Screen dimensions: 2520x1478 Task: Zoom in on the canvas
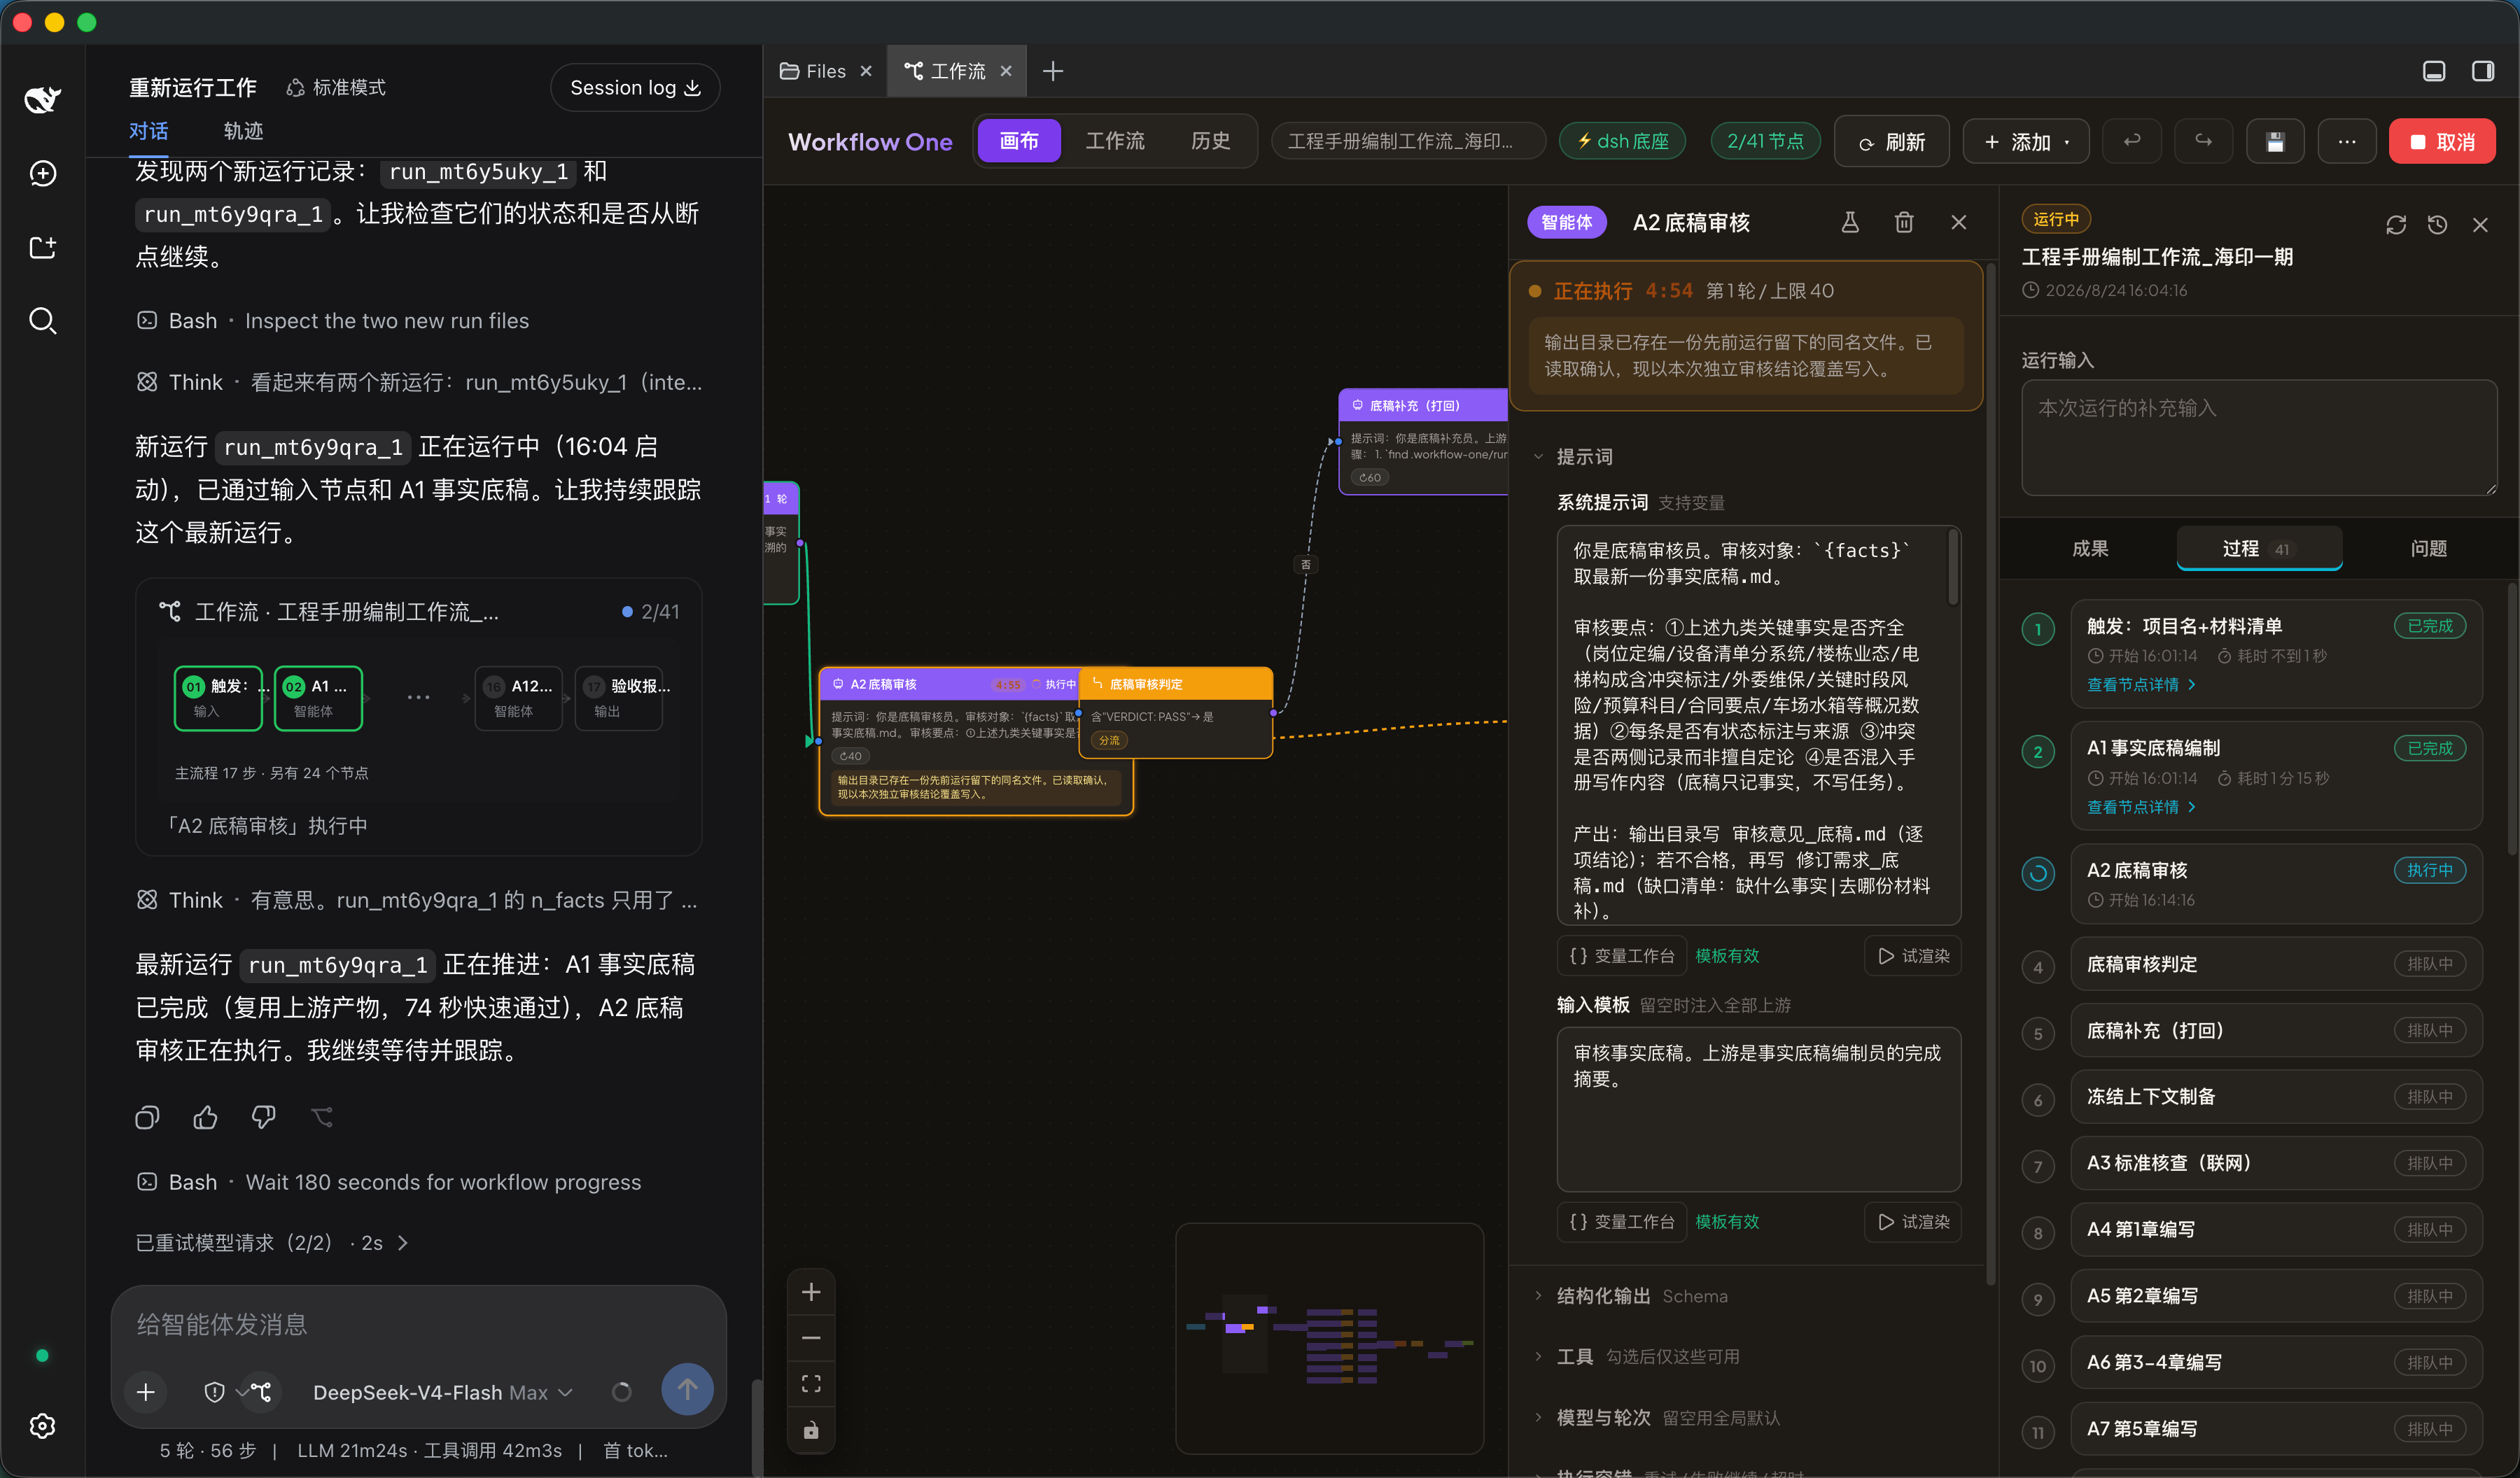(811, 1292)
